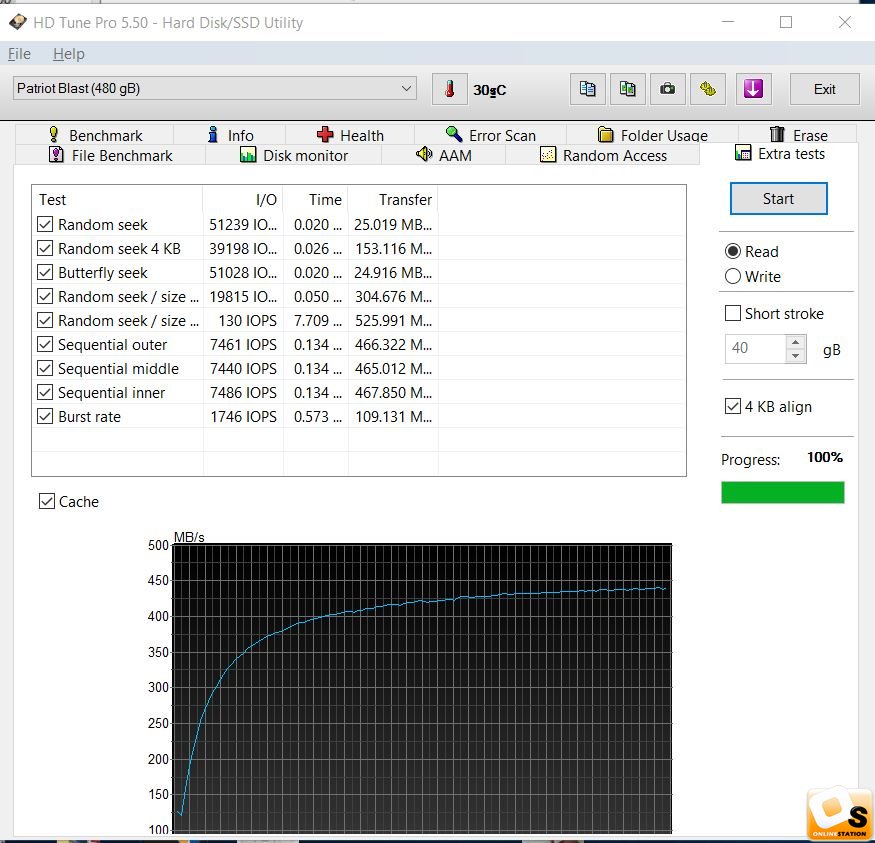Click the thermometer temperature icon
Screen dimensions: 875x843
tap(450, 89)
